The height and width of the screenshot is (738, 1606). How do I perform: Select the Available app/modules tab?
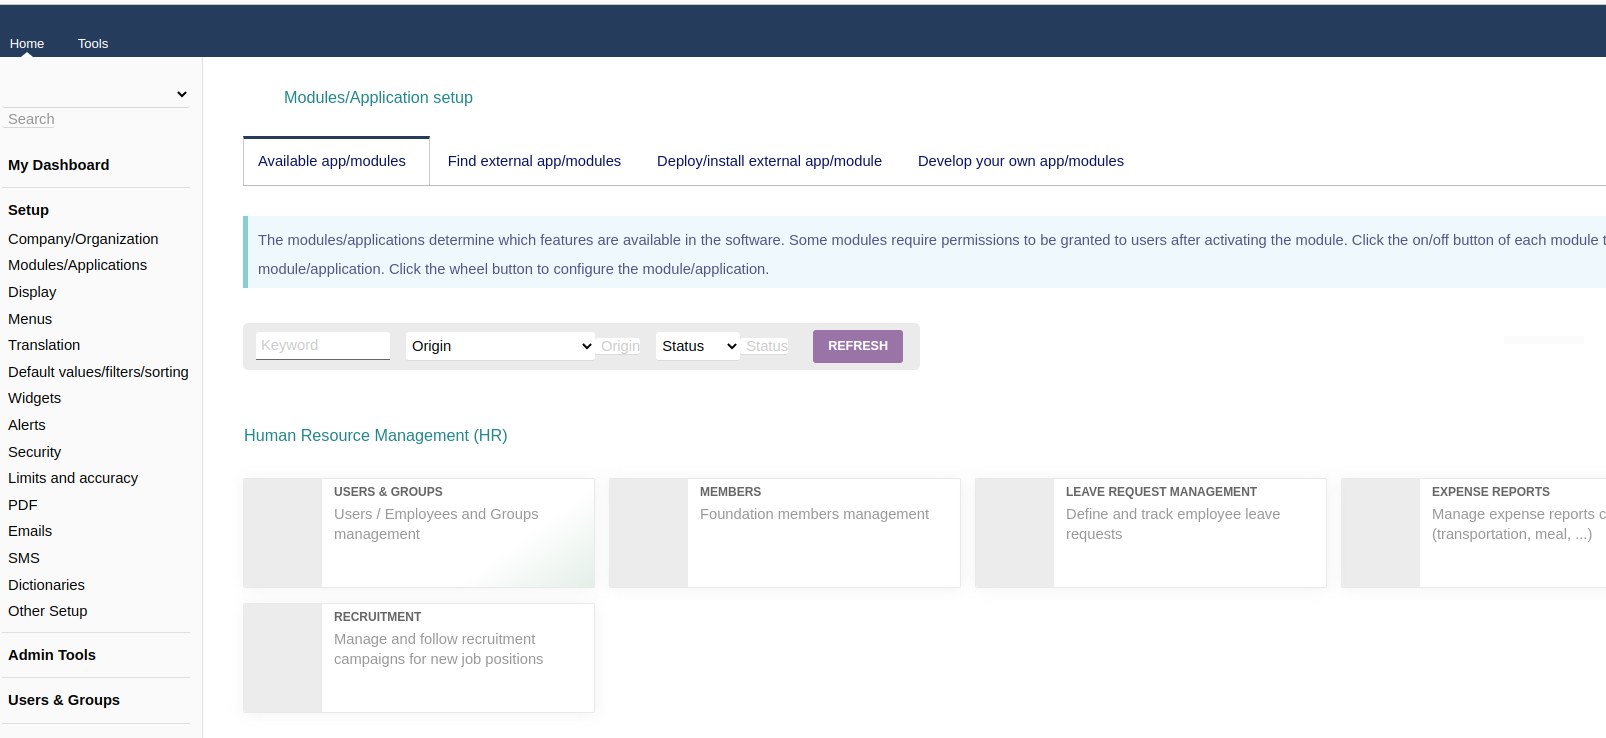tap(332, 161)
